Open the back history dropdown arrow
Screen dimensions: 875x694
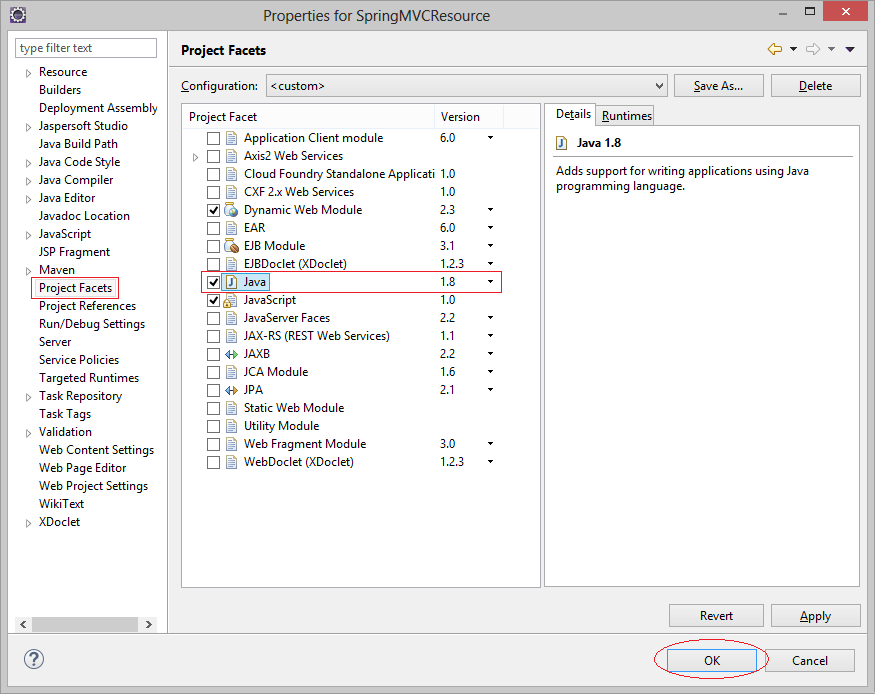tap(793, 49)
